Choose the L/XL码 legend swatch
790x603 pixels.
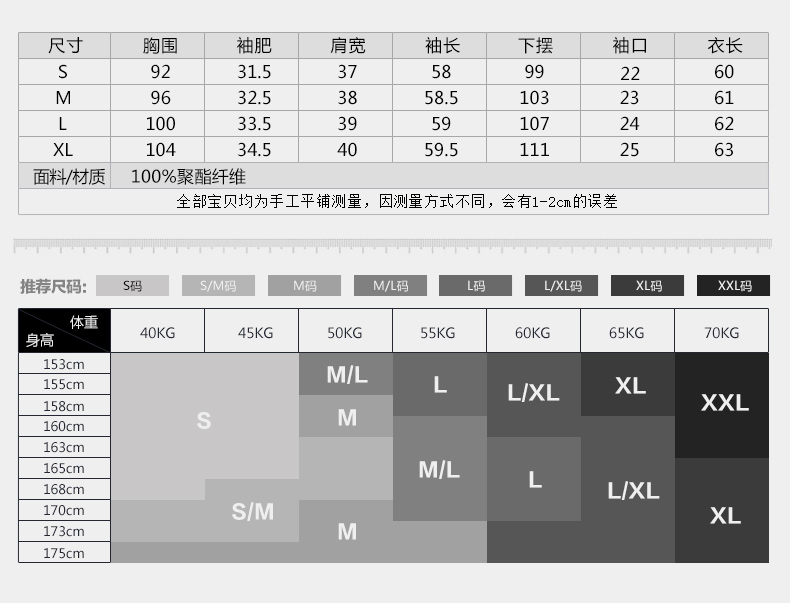click(562, 286)
